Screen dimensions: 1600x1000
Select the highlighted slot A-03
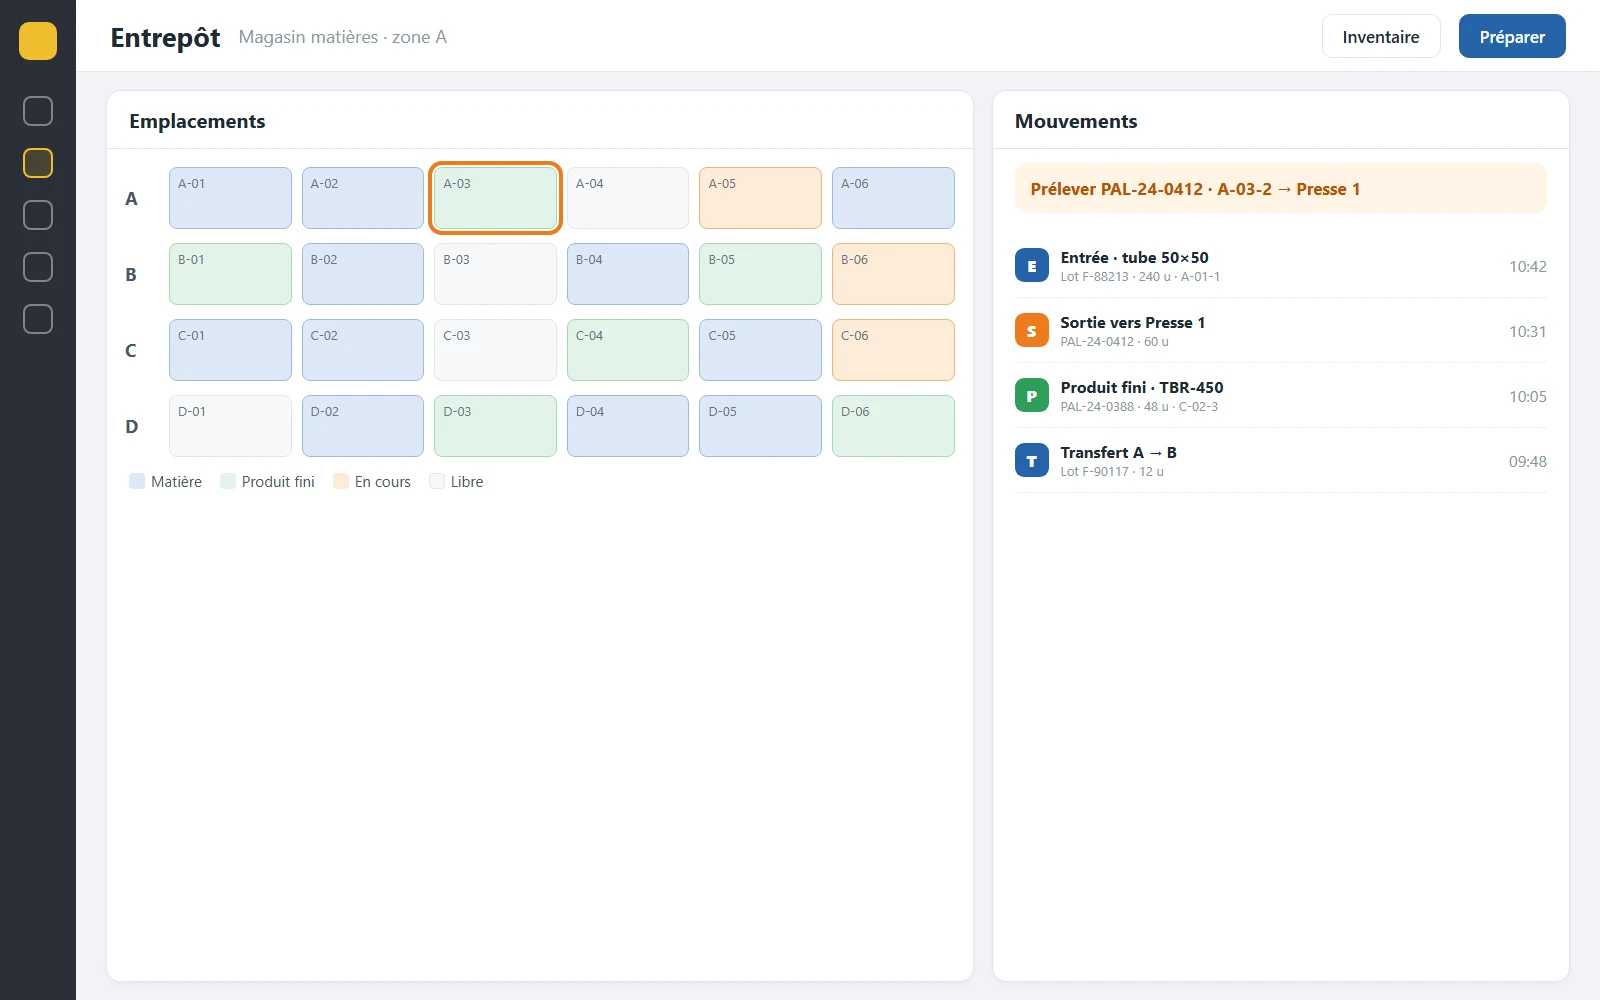(495, 198)
